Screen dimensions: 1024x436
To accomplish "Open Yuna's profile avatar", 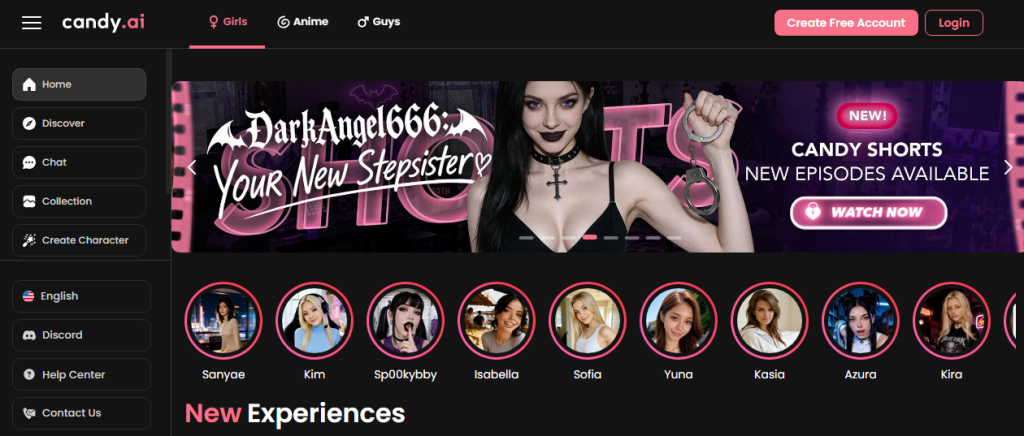I will tap(679, 320).
